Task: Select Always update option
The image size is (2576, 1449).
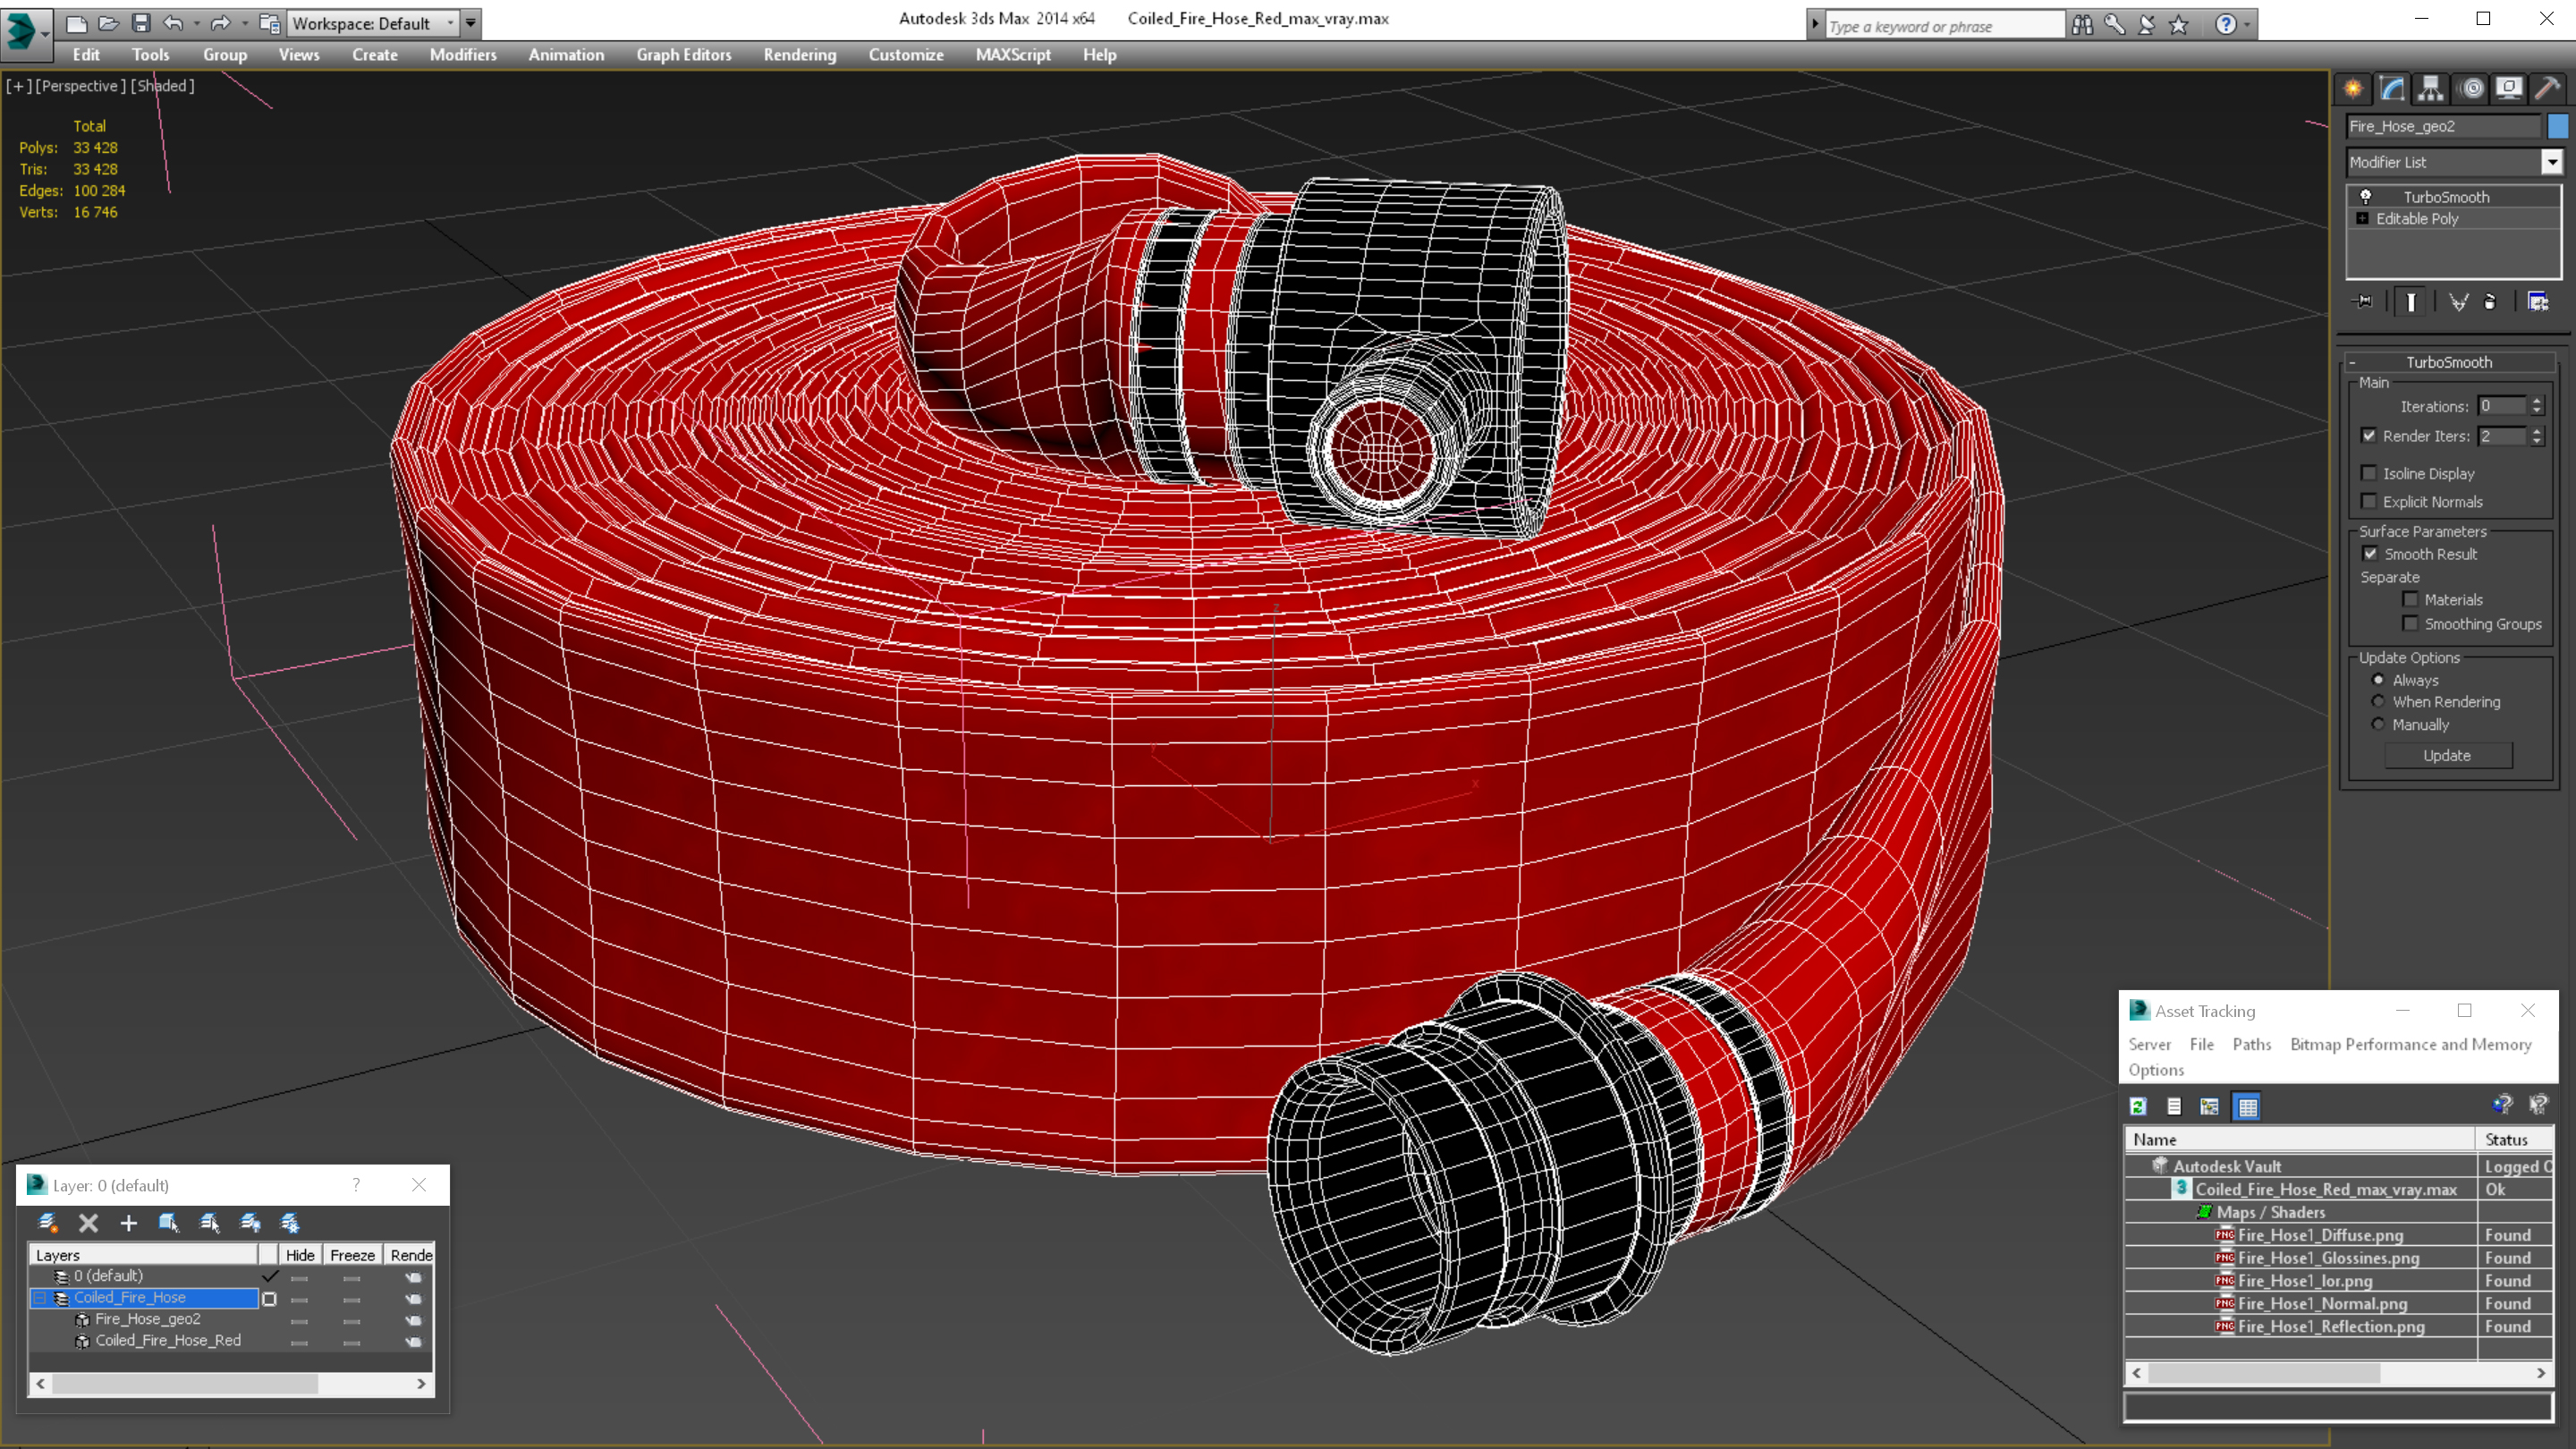Action: tap(2379, 680)
